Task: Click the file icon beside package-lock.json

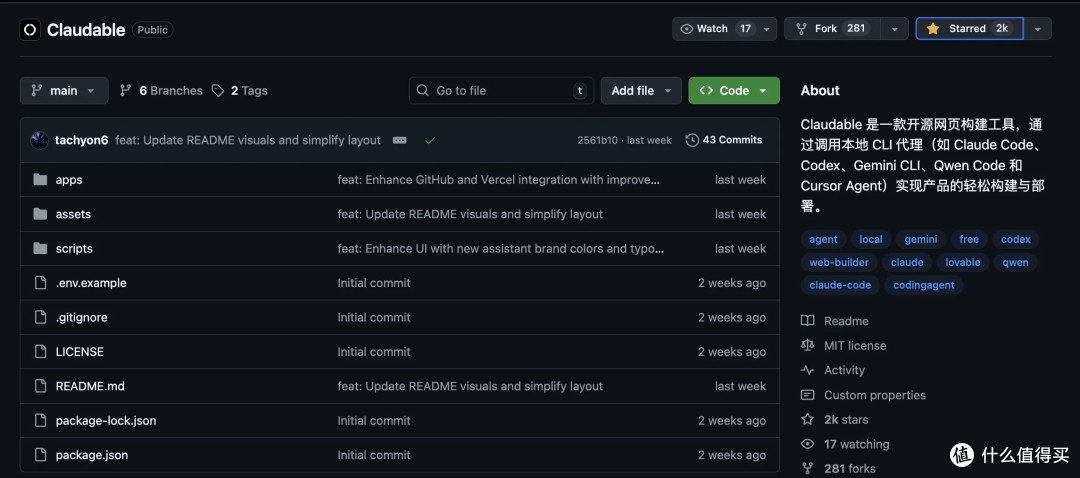Action: pyautogui.click(x=41, y=421)
